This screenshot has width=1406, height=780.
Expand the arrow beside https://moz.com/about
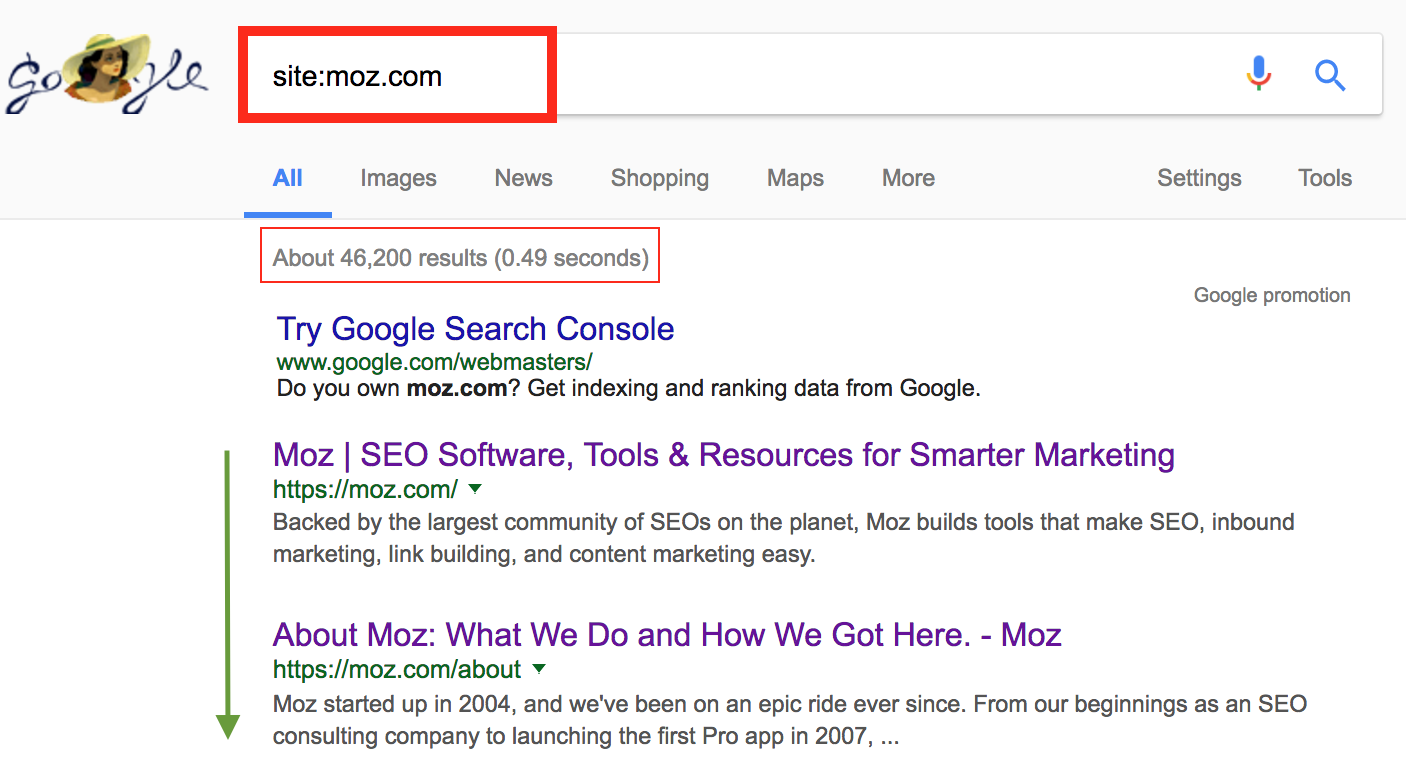(539, 669)
